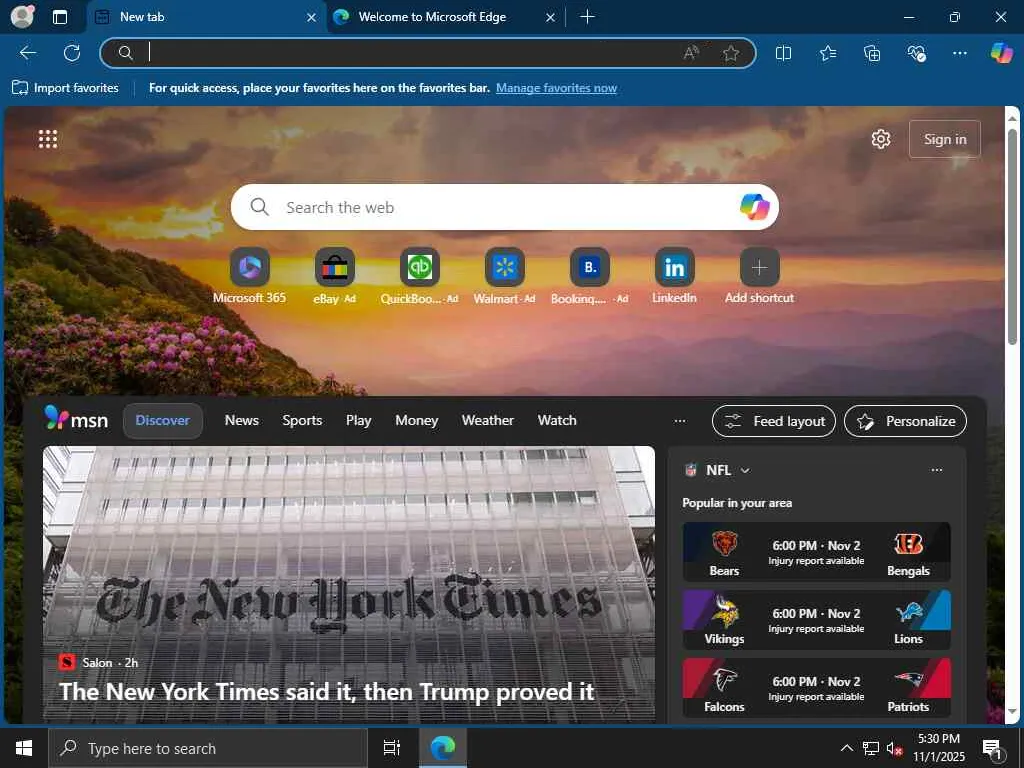The image size is (1024, 768).
Task: Open Task View on taskbar
Action: click(x=391, y=748)
